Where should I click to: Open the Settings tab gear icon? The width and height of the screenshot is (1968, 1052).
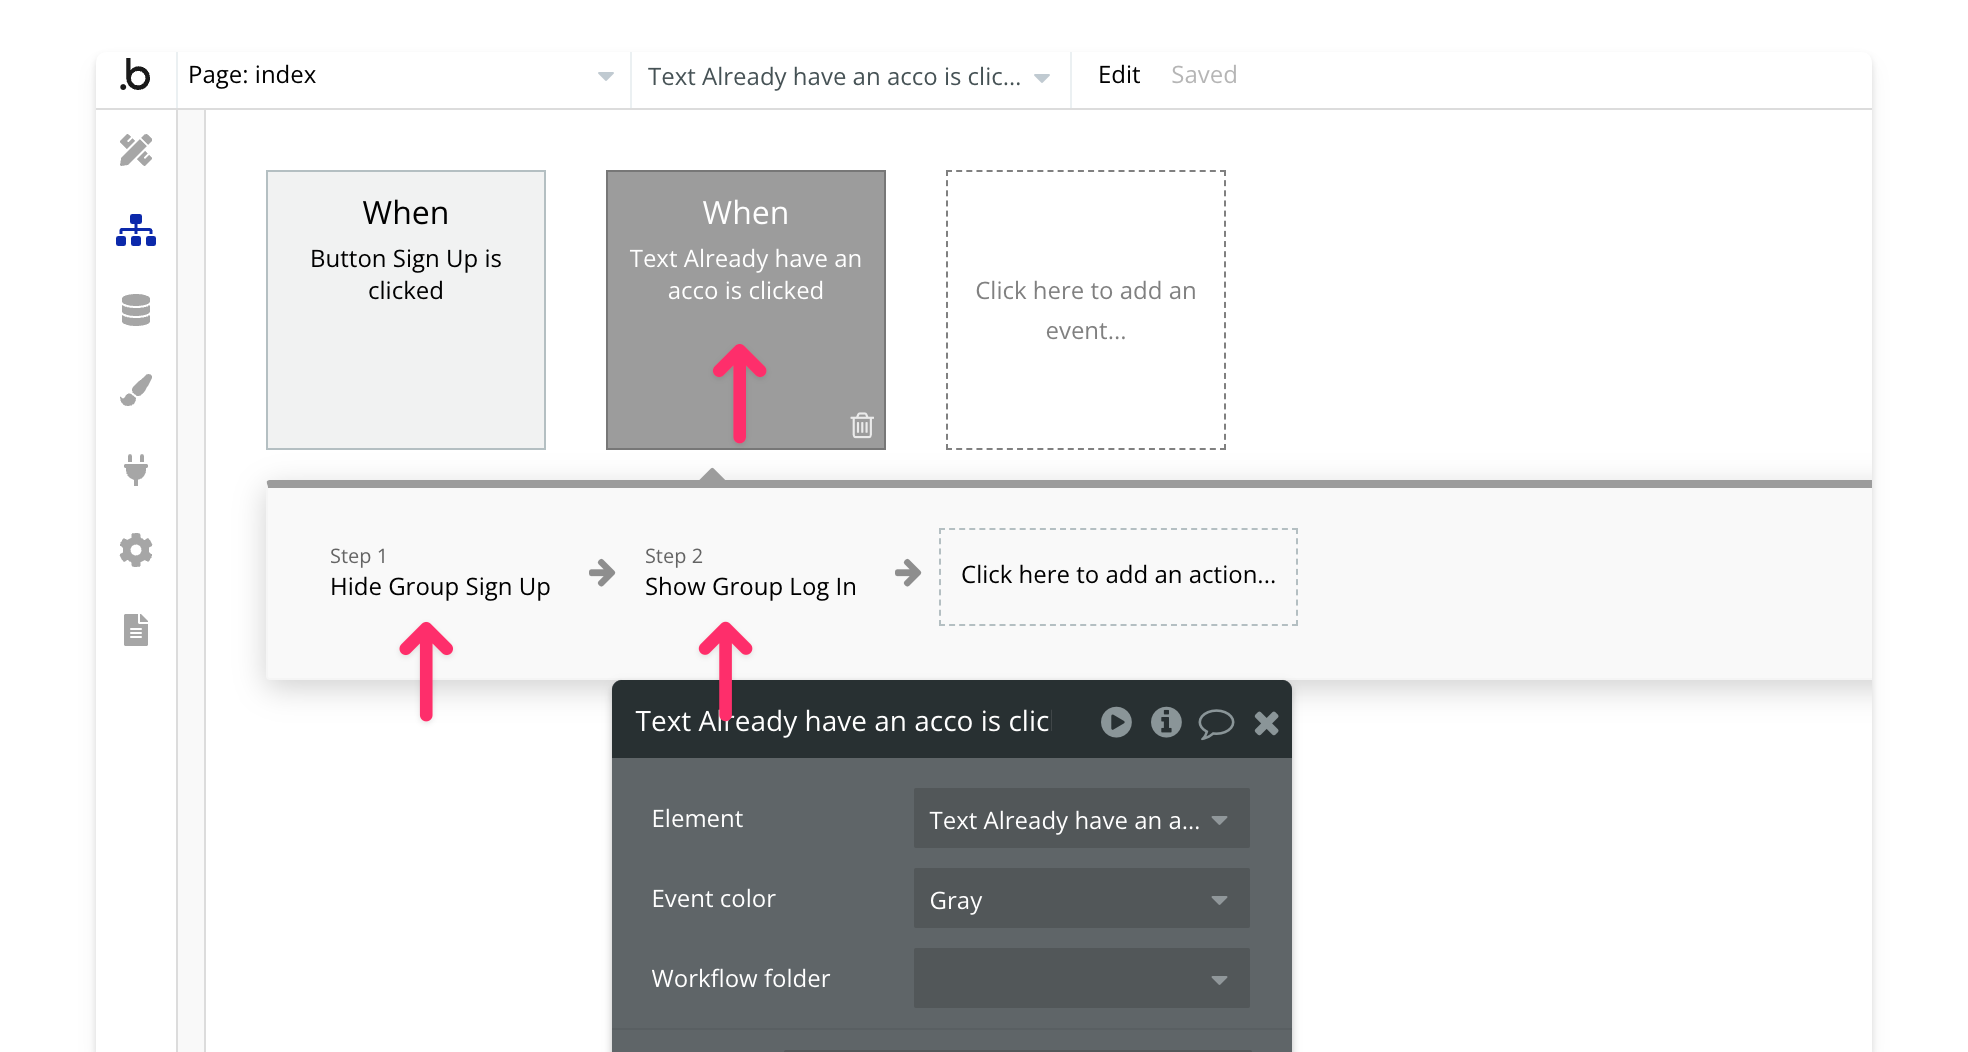[136, 550]
